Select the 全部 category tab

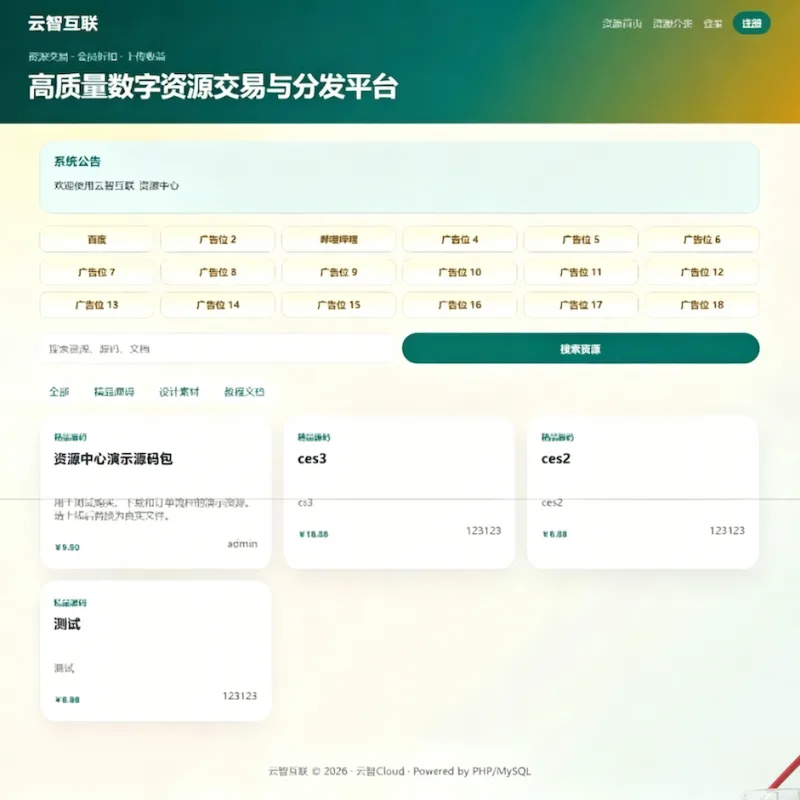click(x=59, y=392)
